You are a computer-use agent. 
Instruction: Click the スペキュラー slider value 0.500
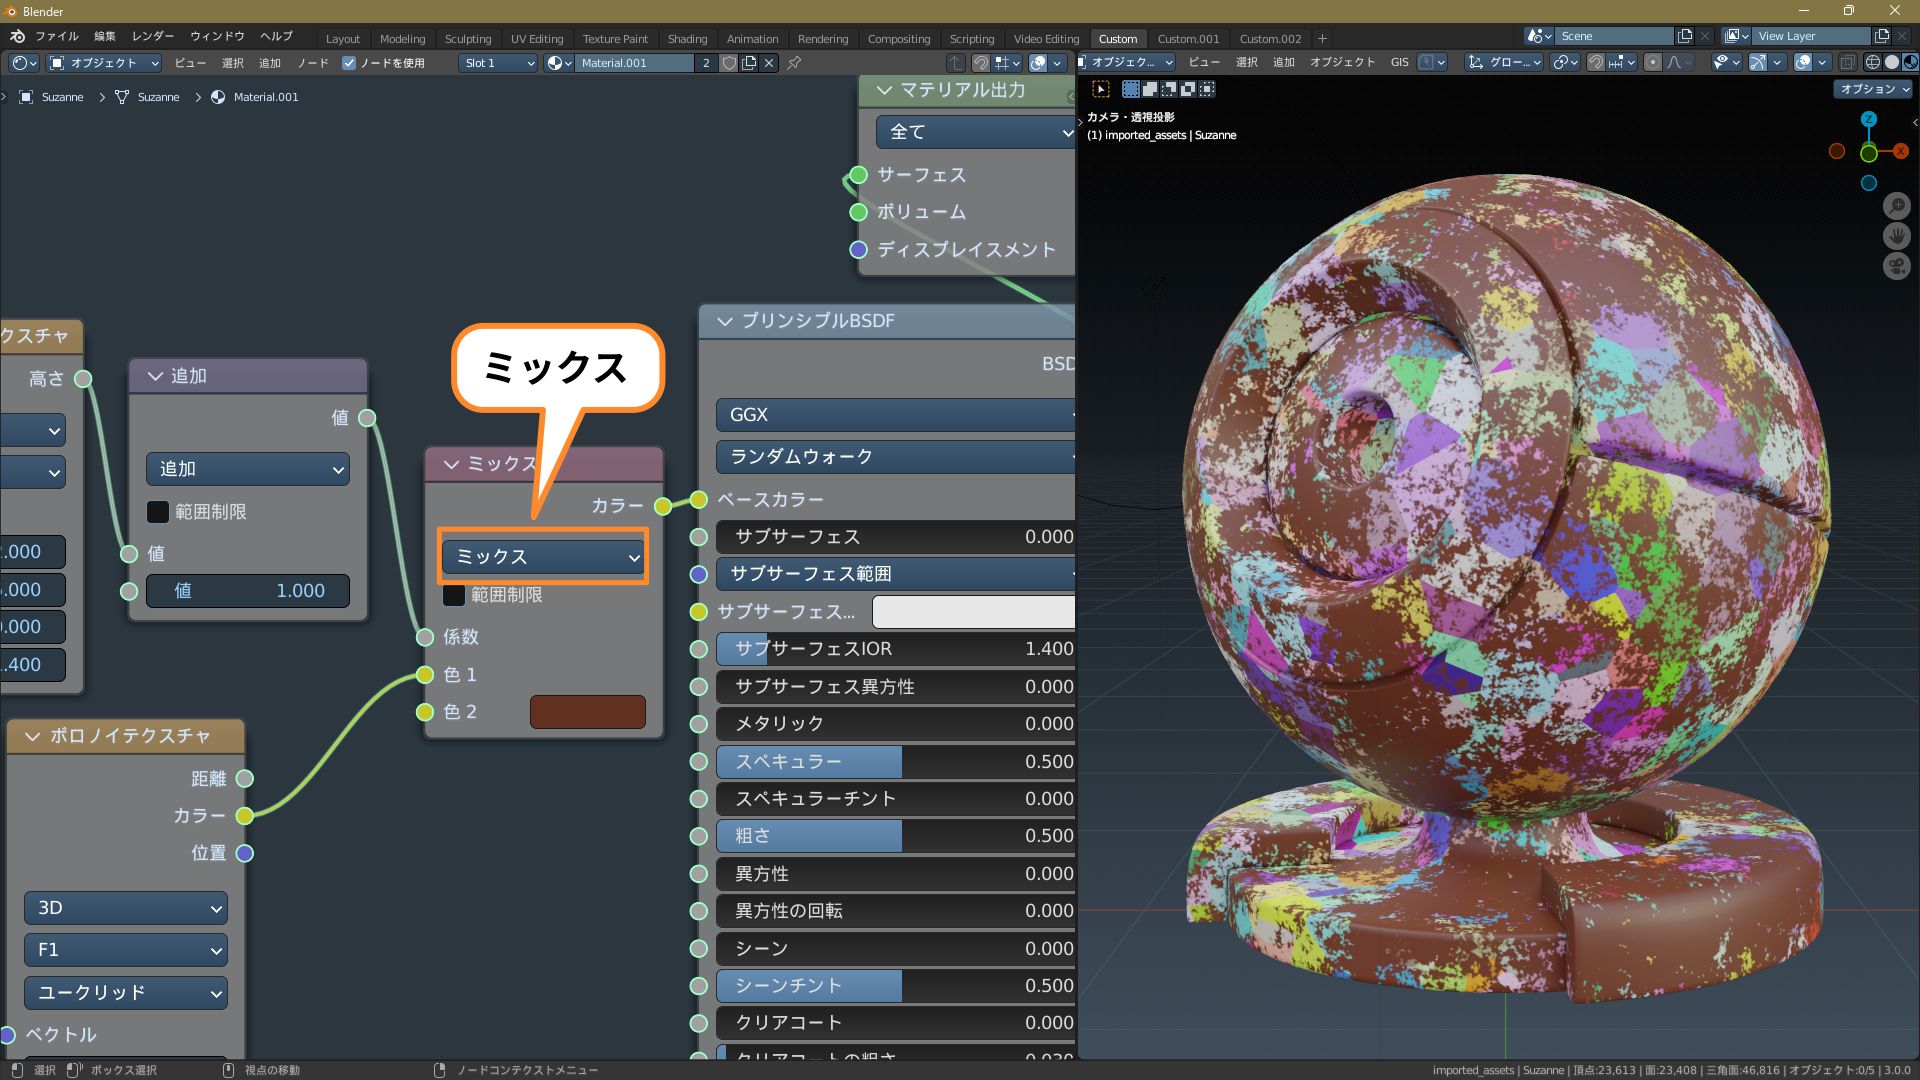(896, 762)
